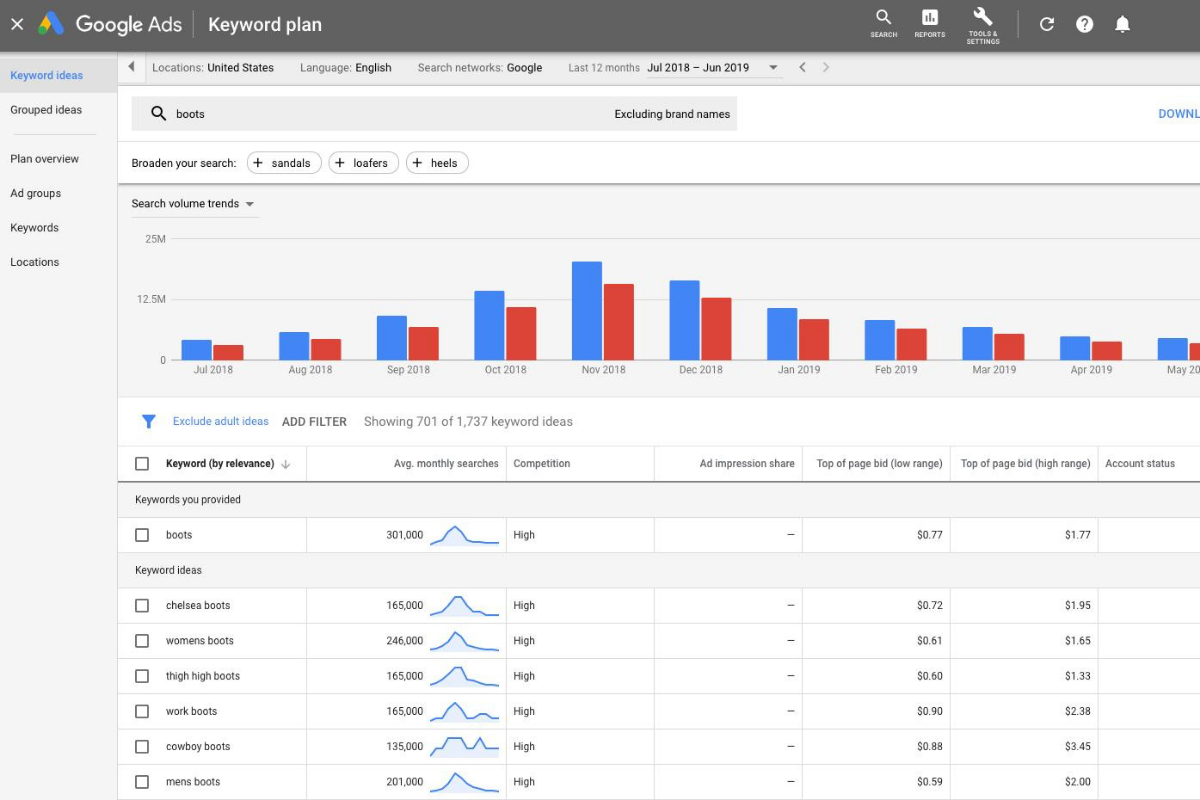
Task: Change Locations: United States setting
Action: click(213, 68)
